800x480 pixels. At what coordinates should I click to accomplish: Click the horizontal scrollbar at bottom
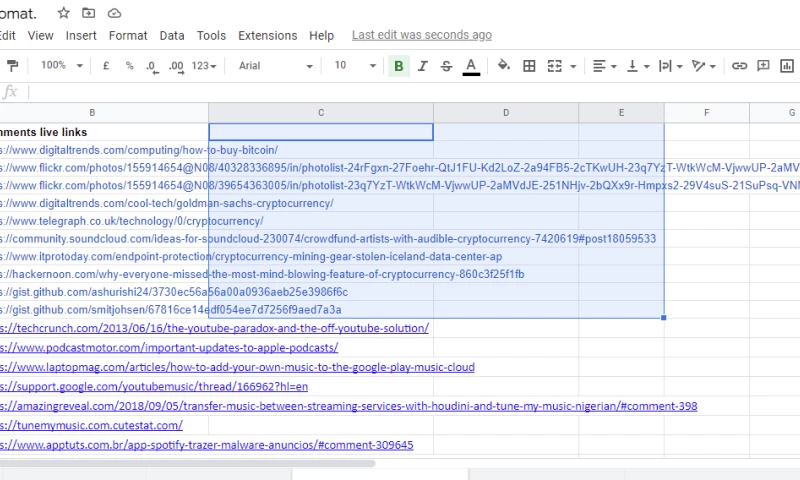[187, 463]
